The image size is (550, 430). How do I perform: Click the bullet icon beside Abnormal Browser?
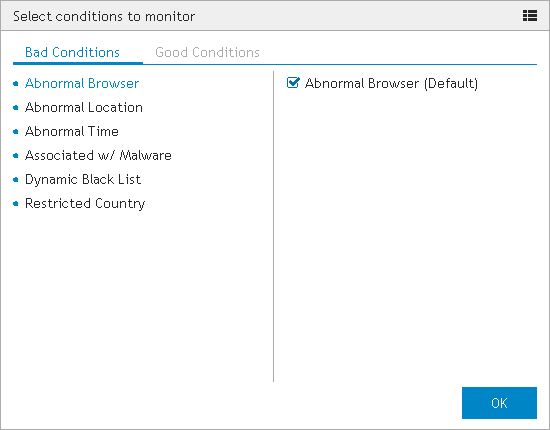[15, 83]
